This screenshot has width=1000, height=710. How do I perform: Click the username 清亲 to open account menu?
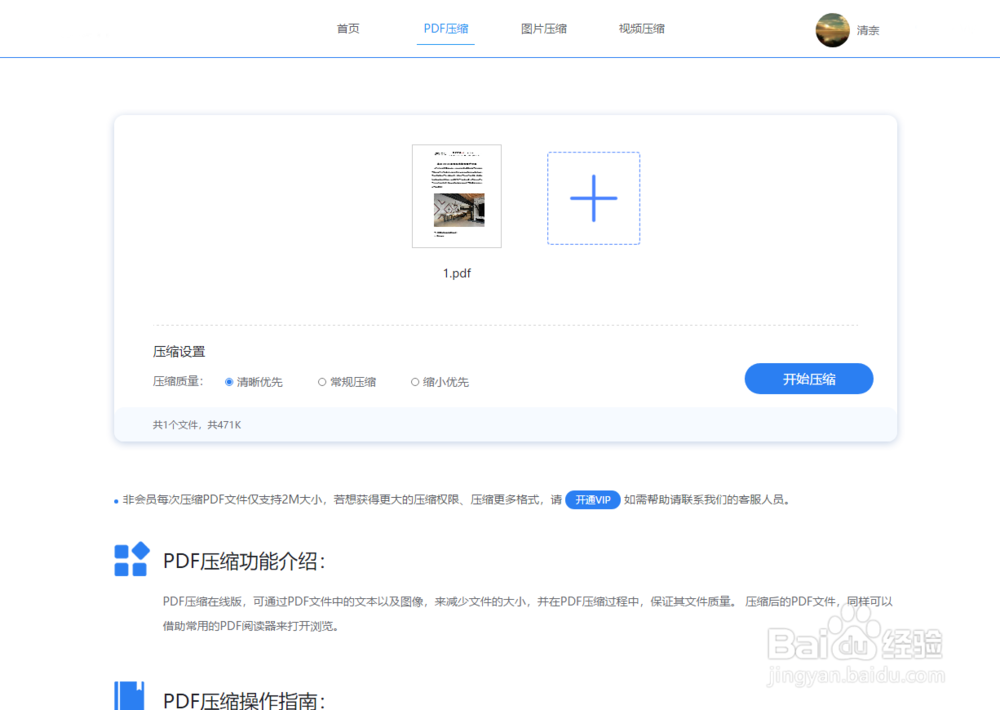point(867,30)
